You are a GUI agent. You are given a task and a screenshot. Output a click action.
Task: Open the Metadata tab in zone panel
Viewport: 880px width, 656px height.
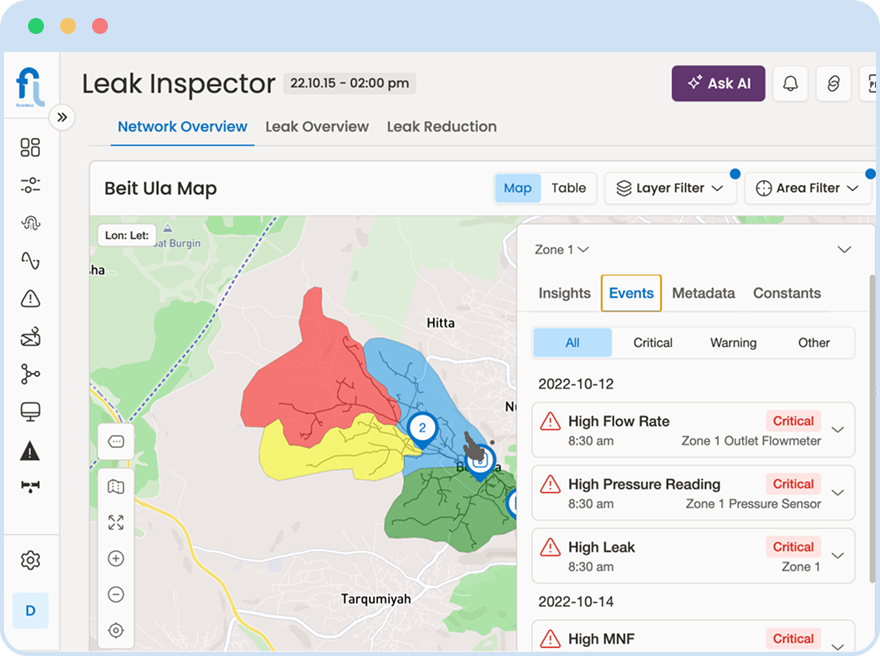[703, 293]
